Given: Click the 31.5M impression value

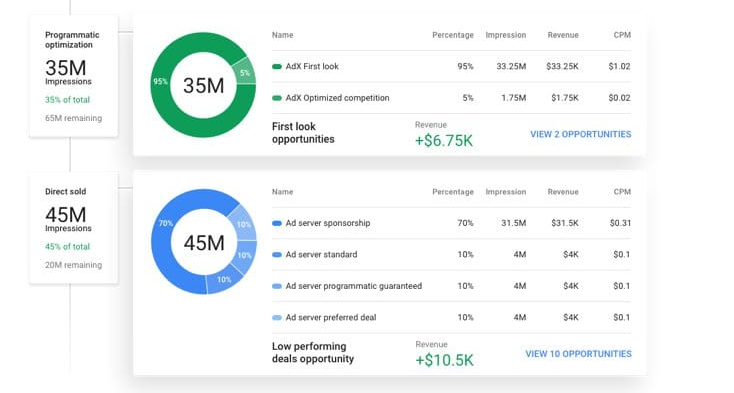Looking at the screenshot, I should (514, 223).
